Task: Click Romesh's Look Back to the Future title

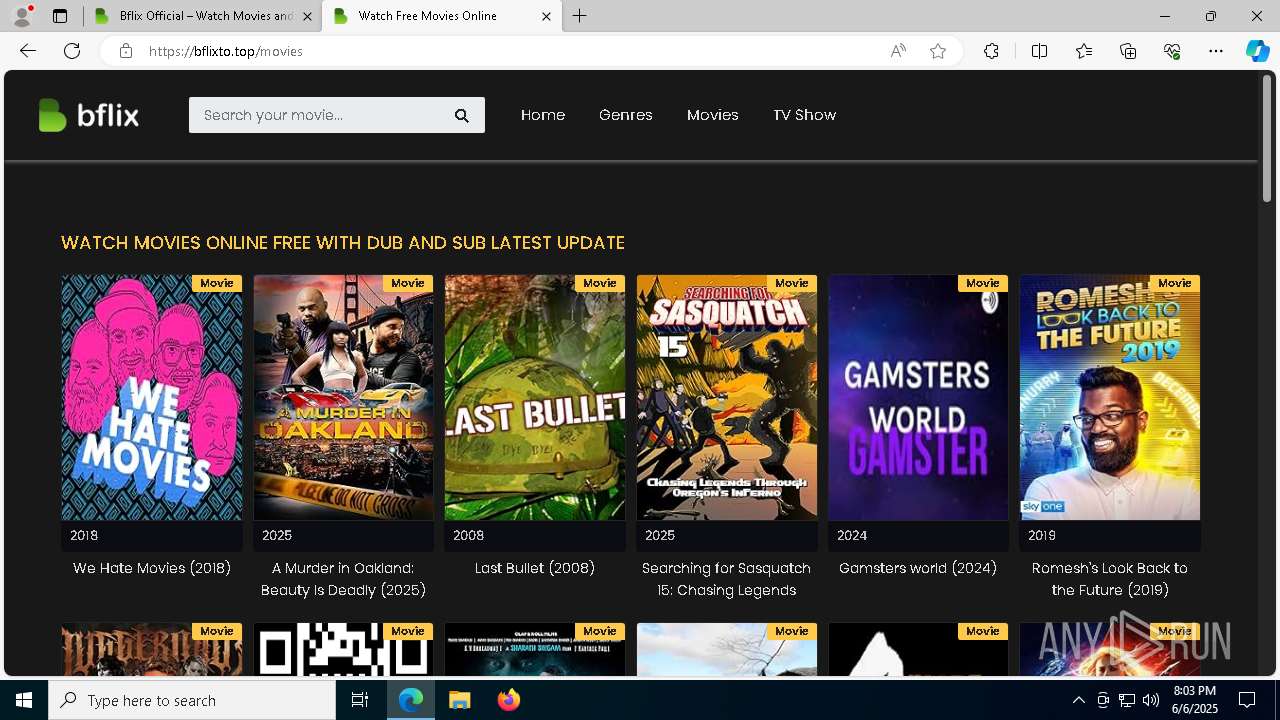Action: [1110, 579]
